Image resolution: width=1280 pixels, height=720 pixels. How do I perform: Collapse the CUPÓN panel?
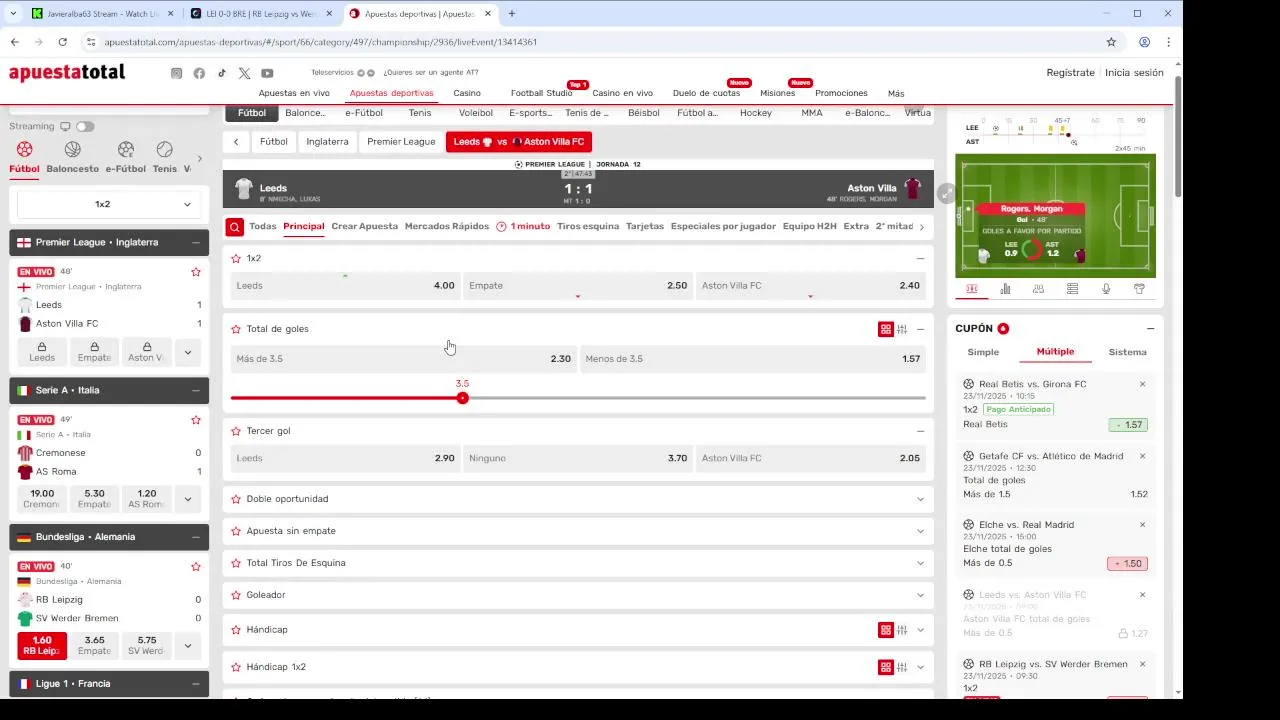coord(1150,329)
